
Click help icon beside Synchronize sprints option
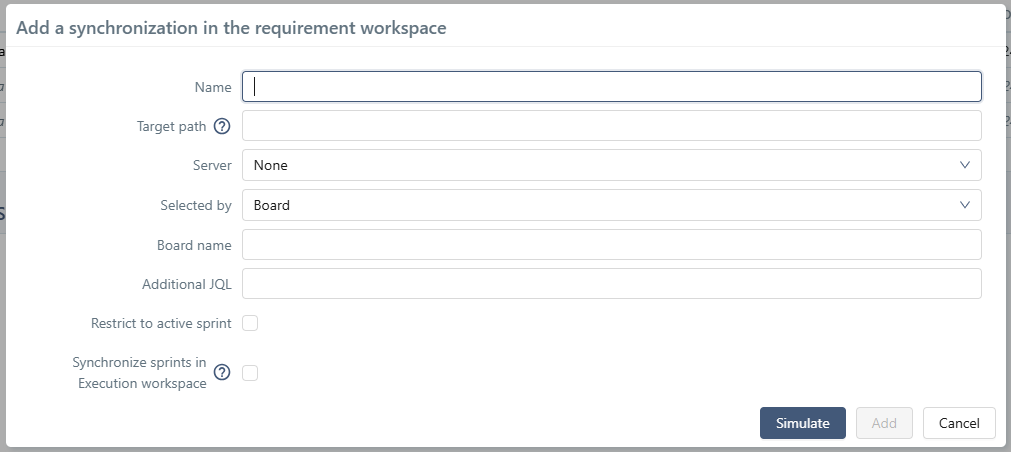222,372
